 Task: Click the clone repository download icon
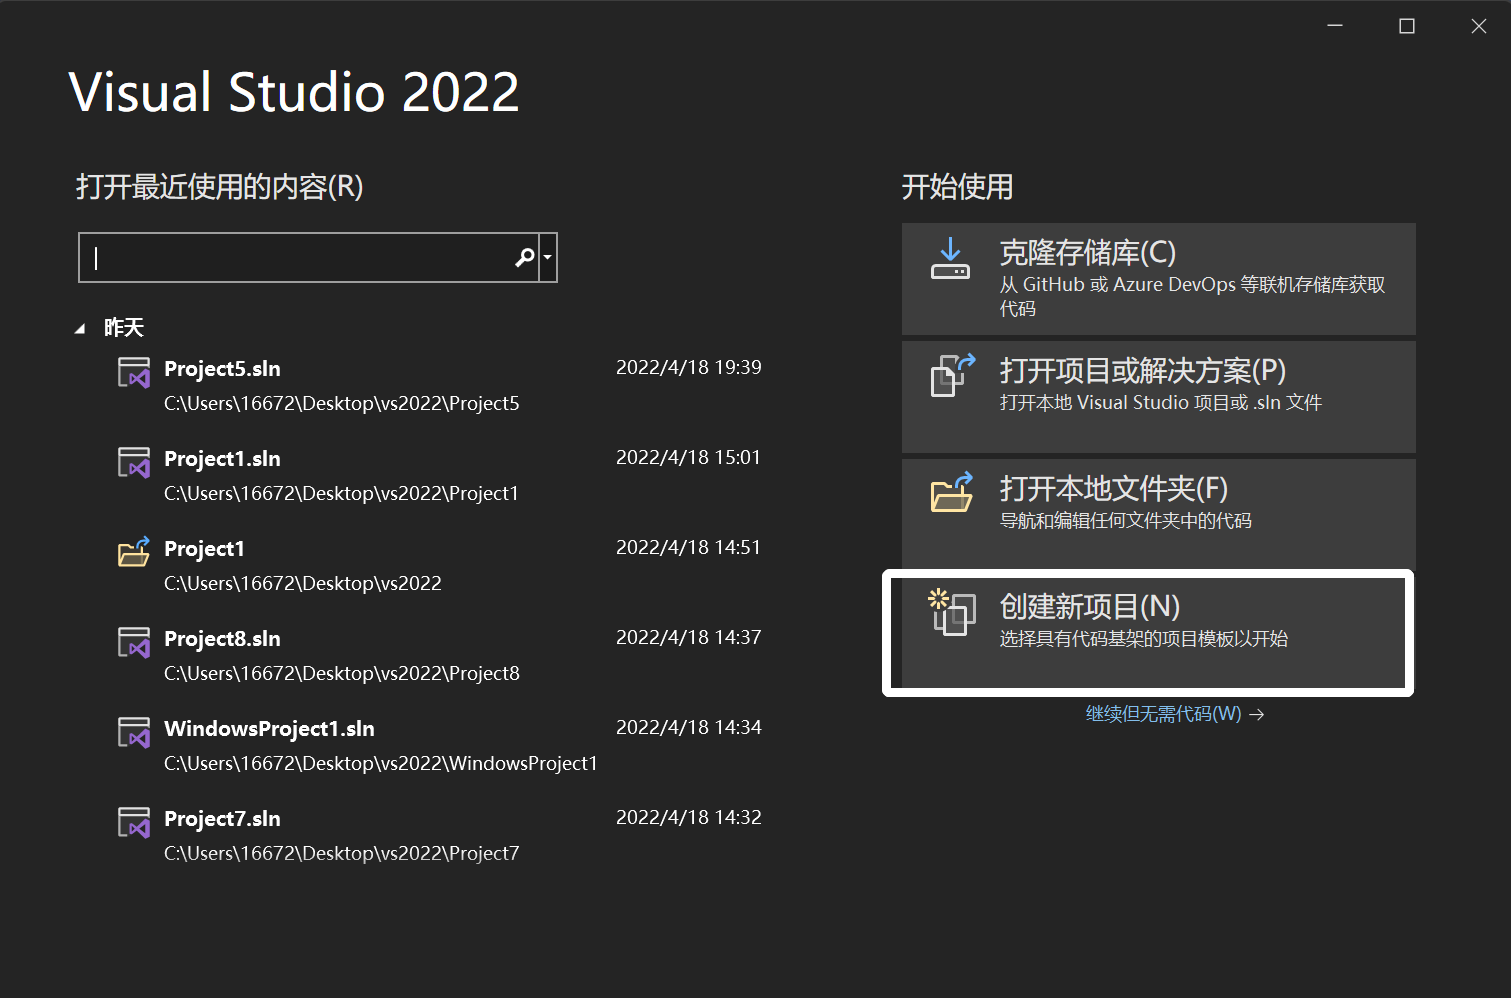(x=950, y=260)
